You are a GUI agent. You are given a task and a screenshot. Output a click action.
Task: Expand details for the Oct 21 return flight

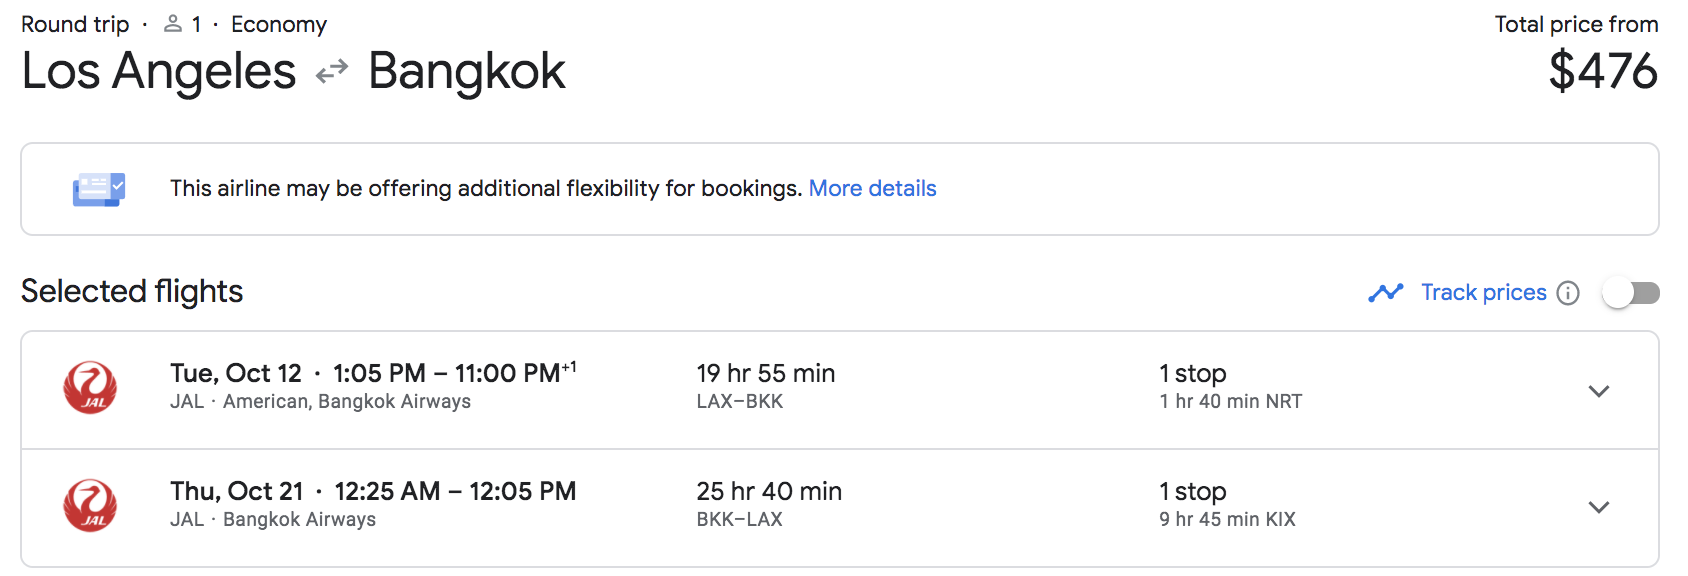1599,507
